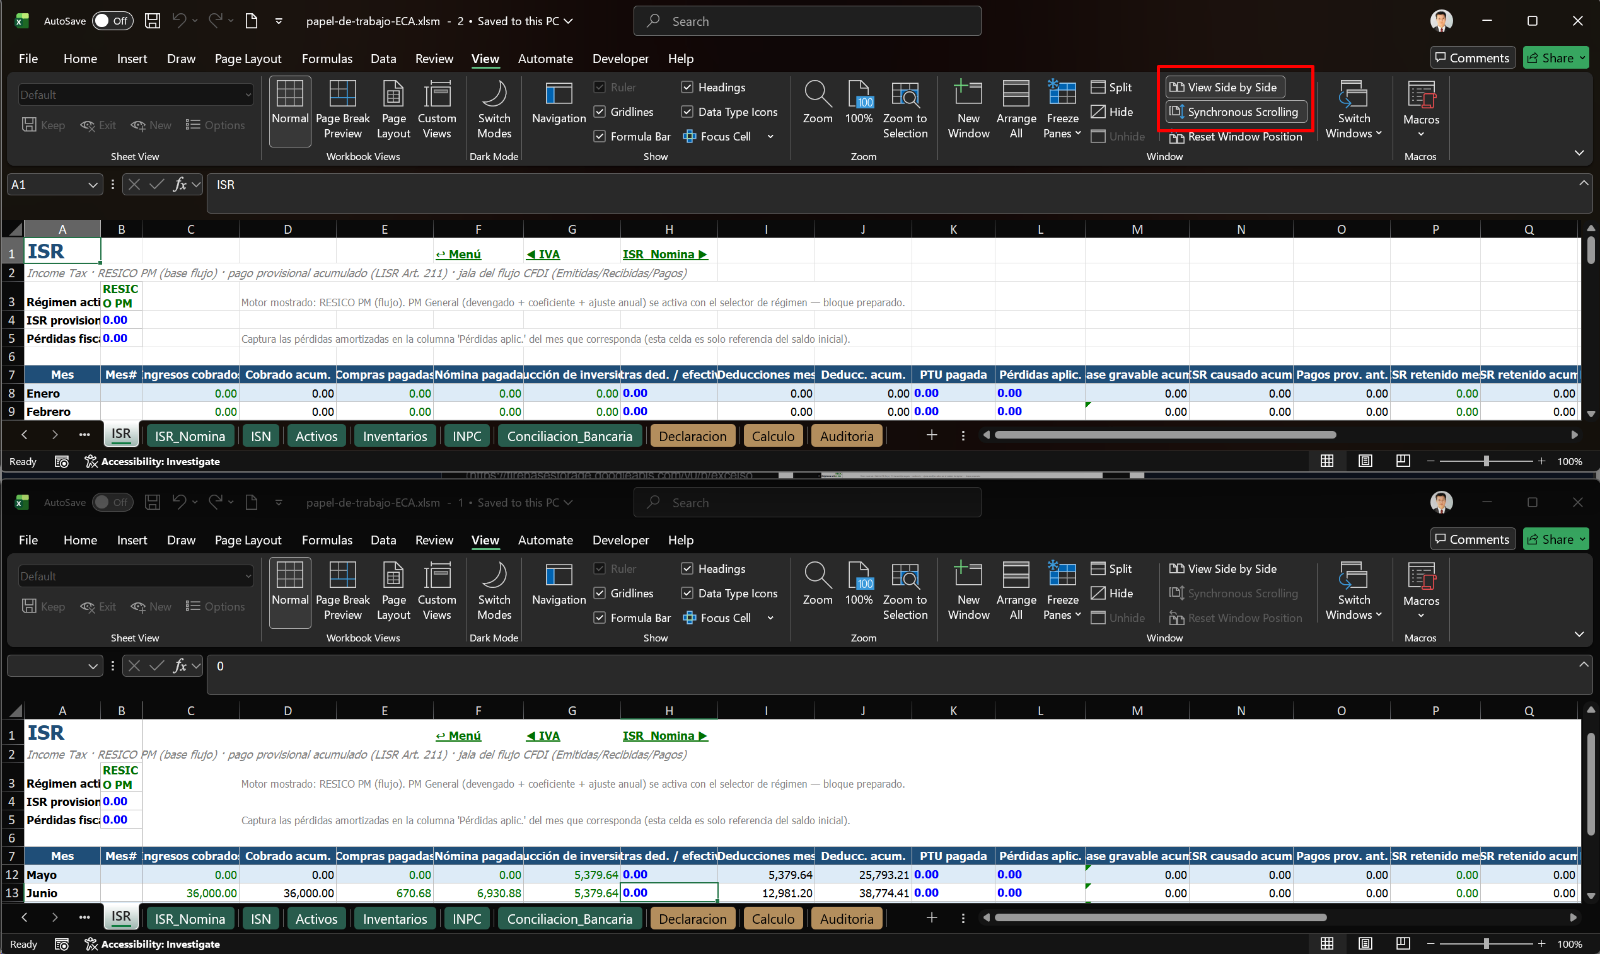Follow ISR_Nomina link in bottom sheet
The width and height of the screenshot is (1600, 954).
click(665, 736)
